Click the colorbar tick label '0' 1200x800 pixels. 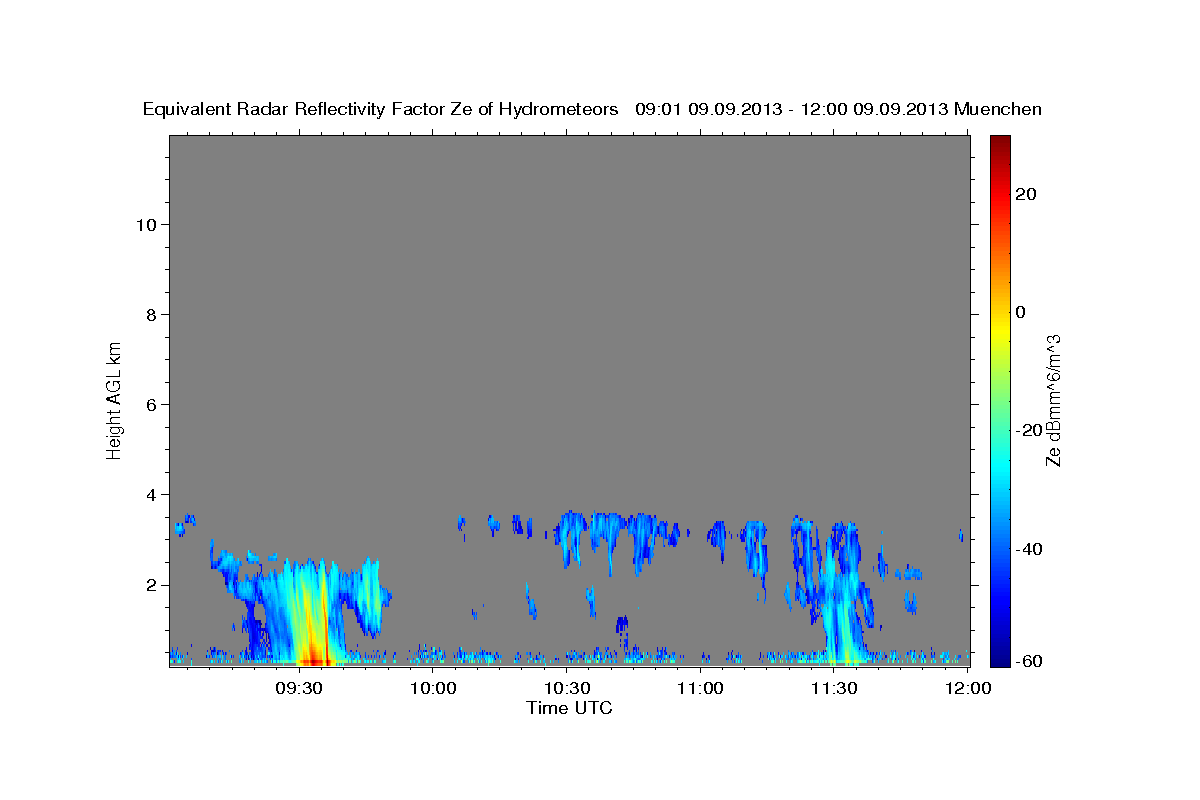tap(1020, 312)
